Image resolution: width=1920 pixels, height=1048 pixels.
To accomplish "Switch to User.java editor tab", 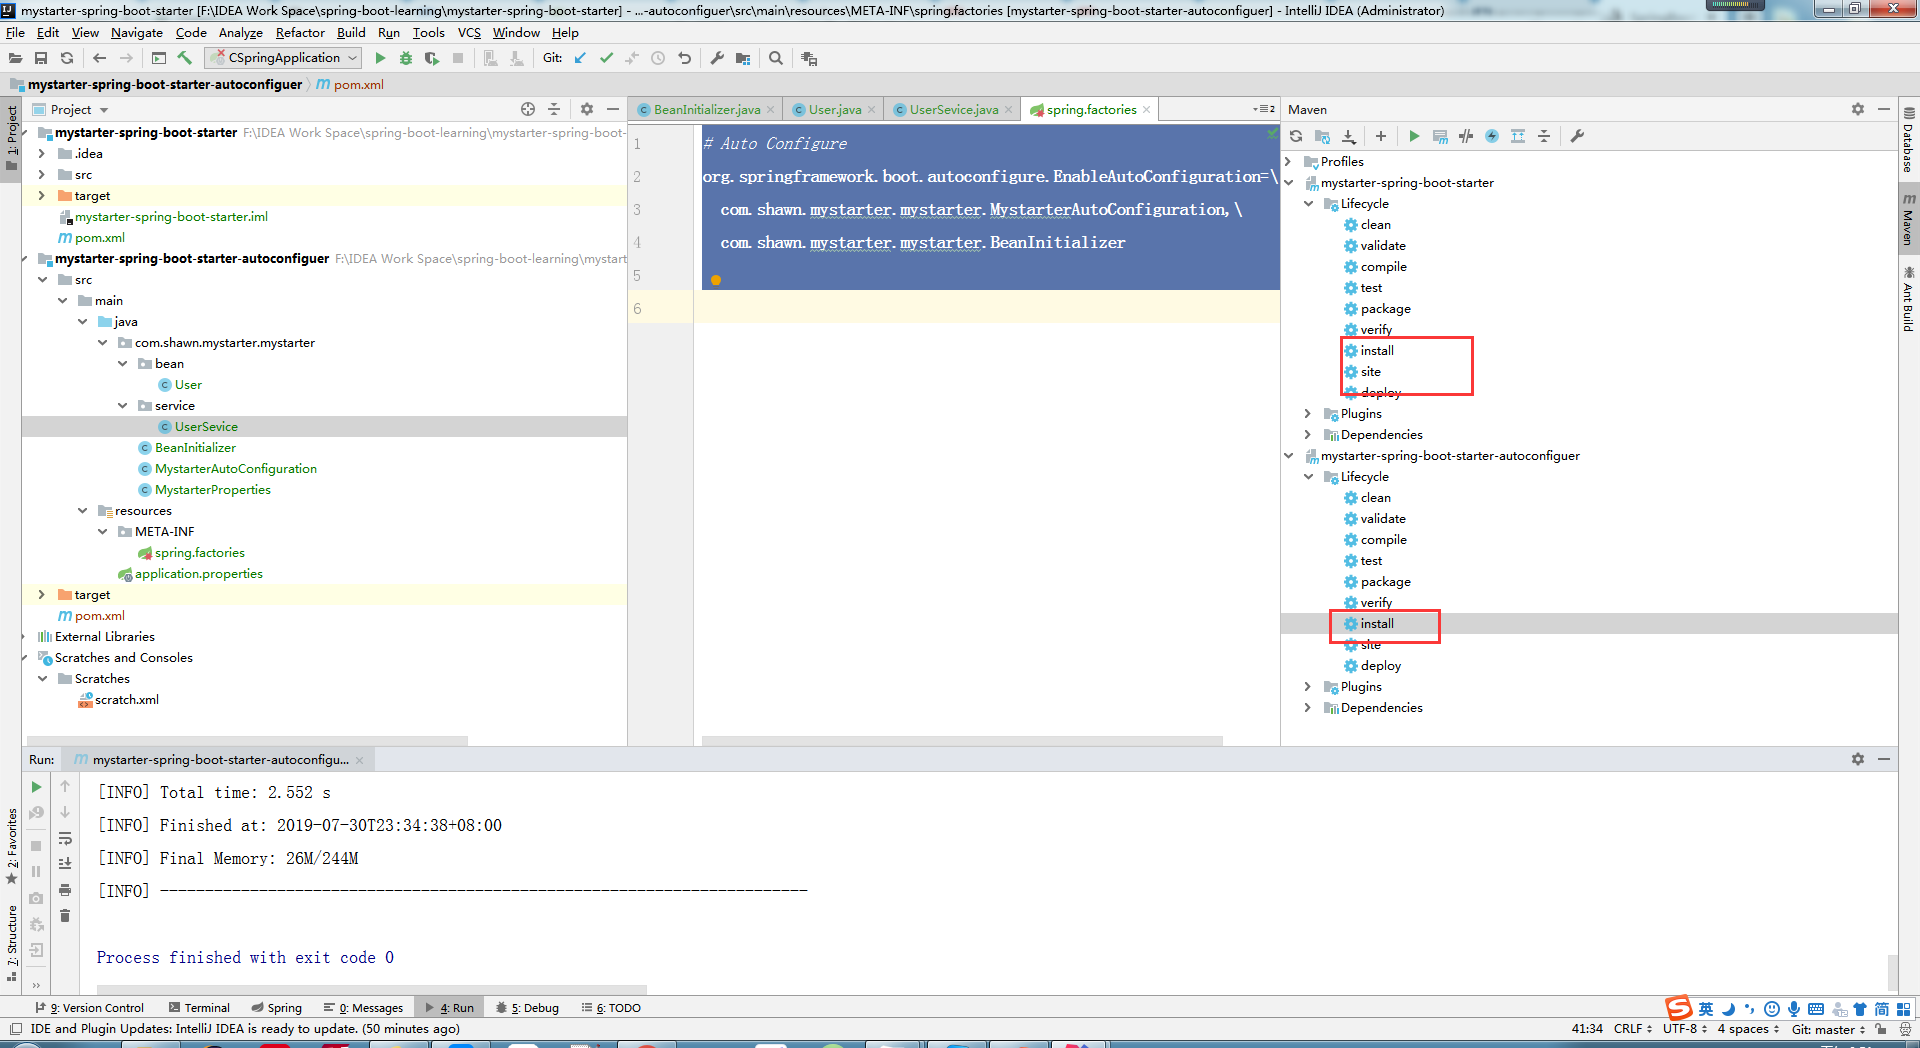I will (834, 110).
